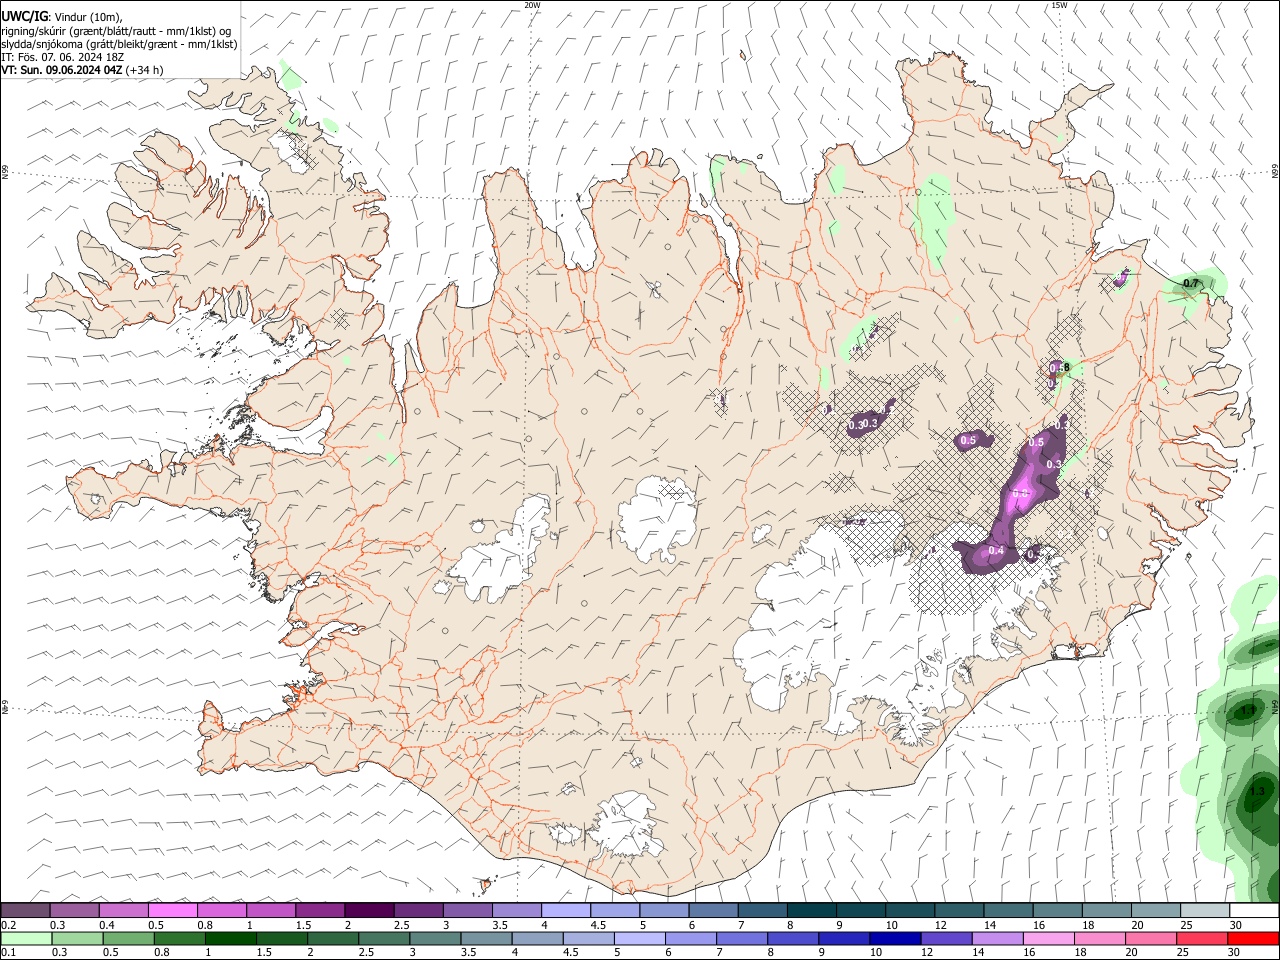Click the '20' label under the snow scale

tap(1137, 925)
